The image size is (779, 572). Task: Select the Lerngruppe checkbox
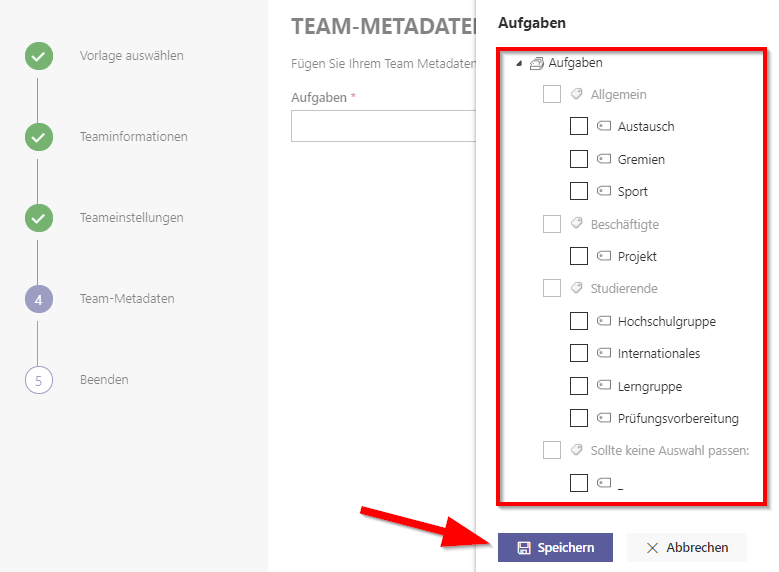click(x=579, y=386)
